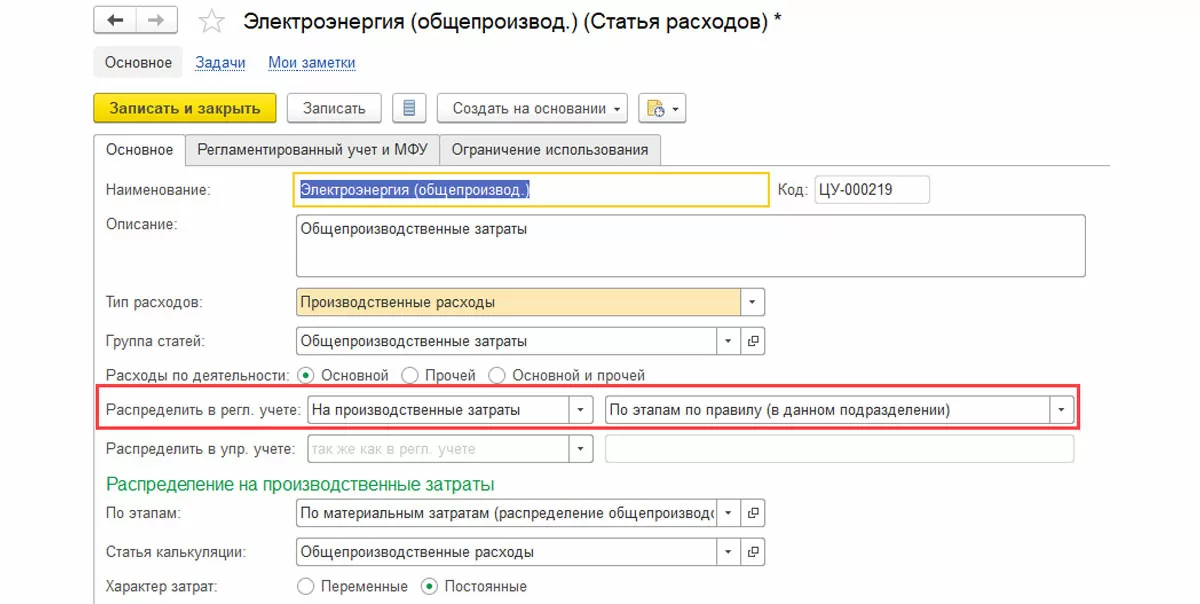Open the attached files icon menu
This screenshot has width=1200, height=604.
(x=661, y=108)
